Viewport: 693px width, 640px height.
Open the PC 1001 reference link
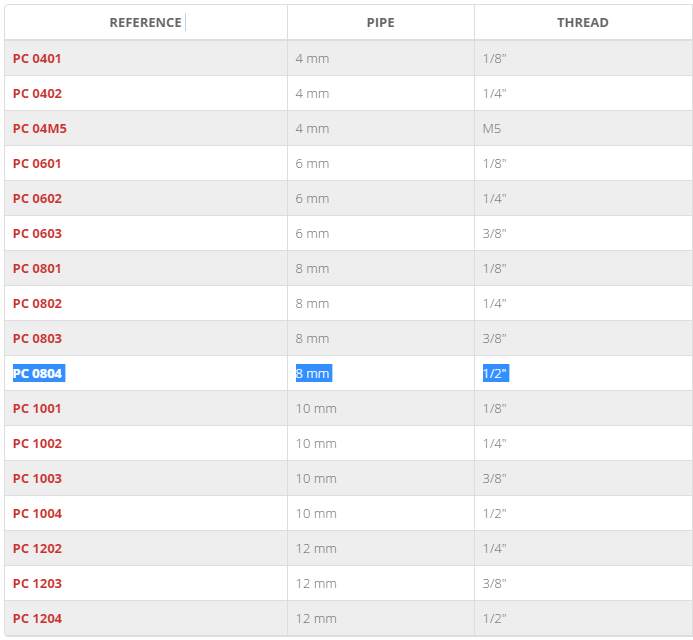(37, 408)
